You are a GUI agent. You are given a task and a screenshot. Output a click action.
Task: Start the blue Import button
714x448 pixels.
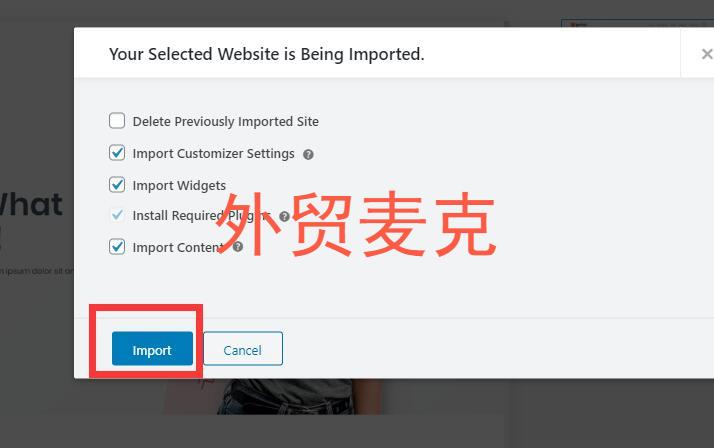pos(153,348)
